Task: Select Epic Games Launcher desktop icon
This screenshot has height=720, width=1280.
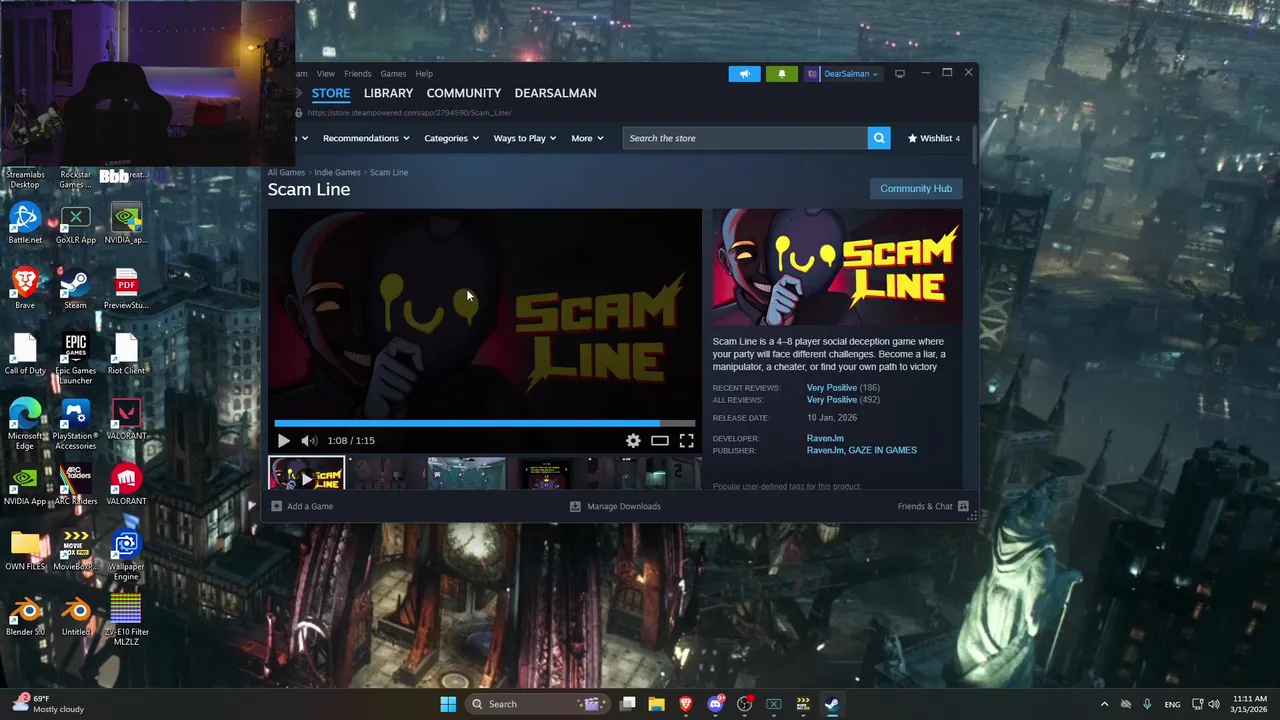Action: pos(76,359)
